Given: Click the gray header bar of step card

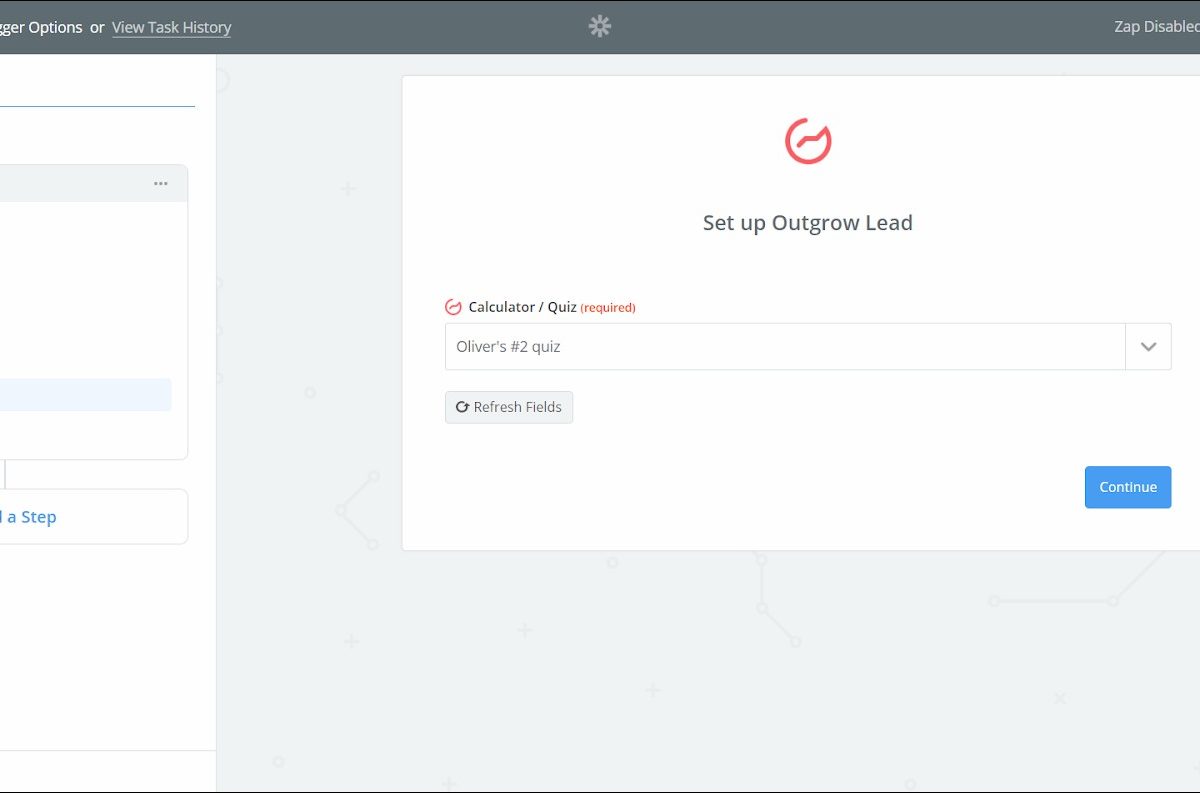Looking at the screenshot, I should (70, 184).
